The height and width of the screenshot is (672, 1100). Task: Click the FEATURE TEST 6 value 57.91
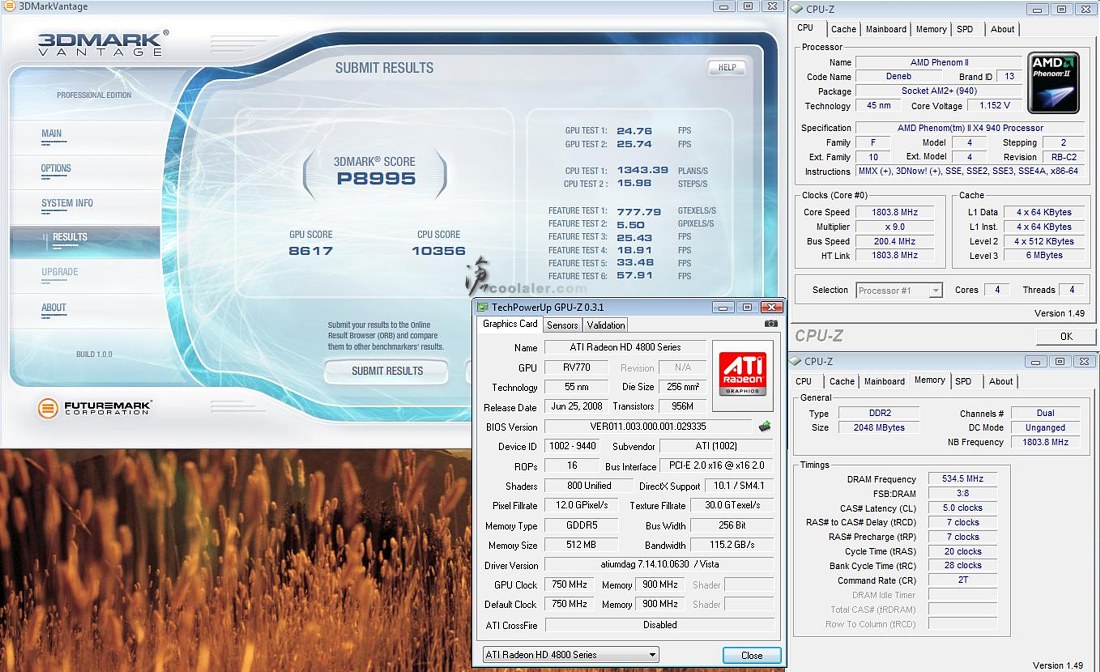point(635,276)
